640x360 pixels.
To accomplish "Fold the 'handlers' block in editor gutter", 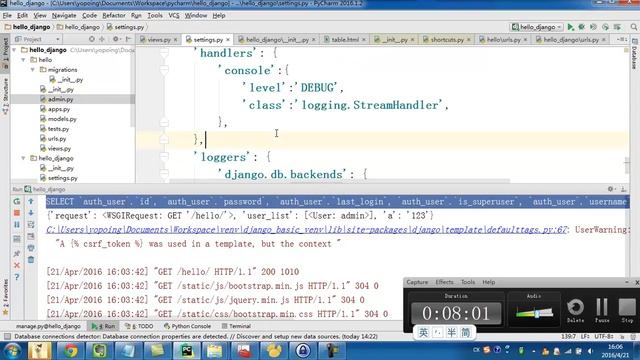I will [x=164, y=53].
